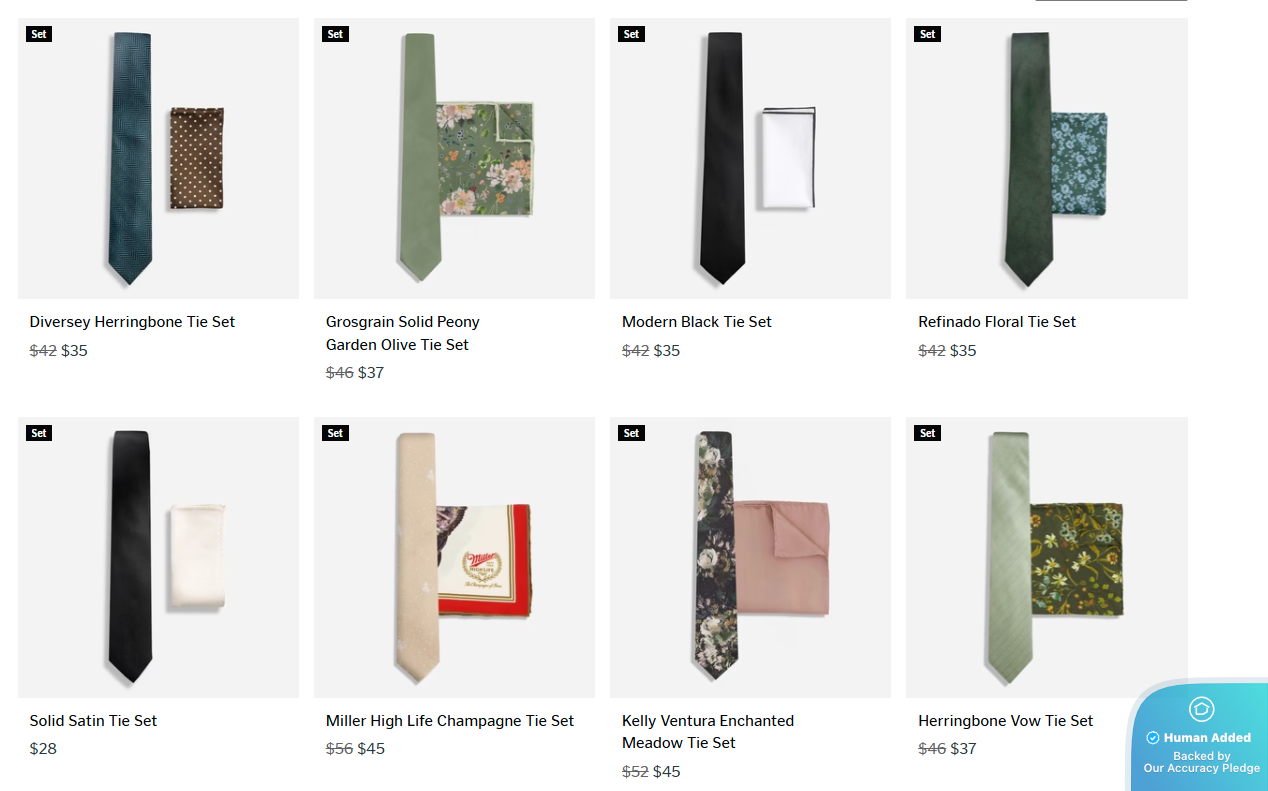The image size is (1268, 791).
Task: Open Miller High Life Champagne Tie Set
Action: tap(450, 721)
